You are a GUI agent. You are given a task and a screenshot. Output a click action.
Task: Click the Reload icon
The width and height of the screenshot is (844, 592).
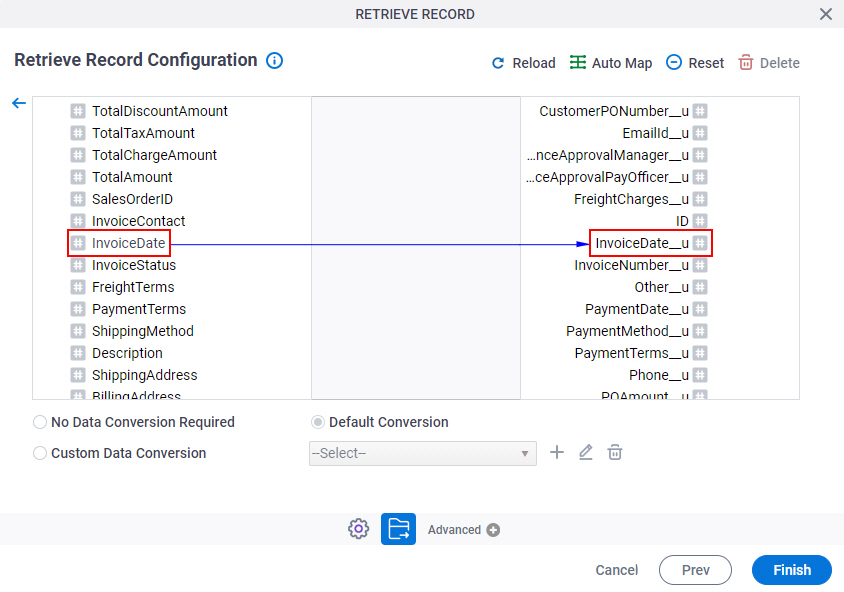point(498,63)
